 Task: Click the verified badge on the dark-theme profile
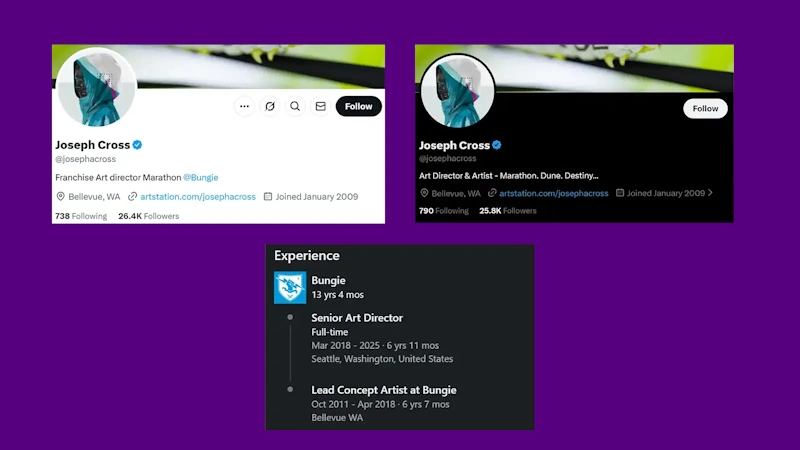tap(496, 145)
